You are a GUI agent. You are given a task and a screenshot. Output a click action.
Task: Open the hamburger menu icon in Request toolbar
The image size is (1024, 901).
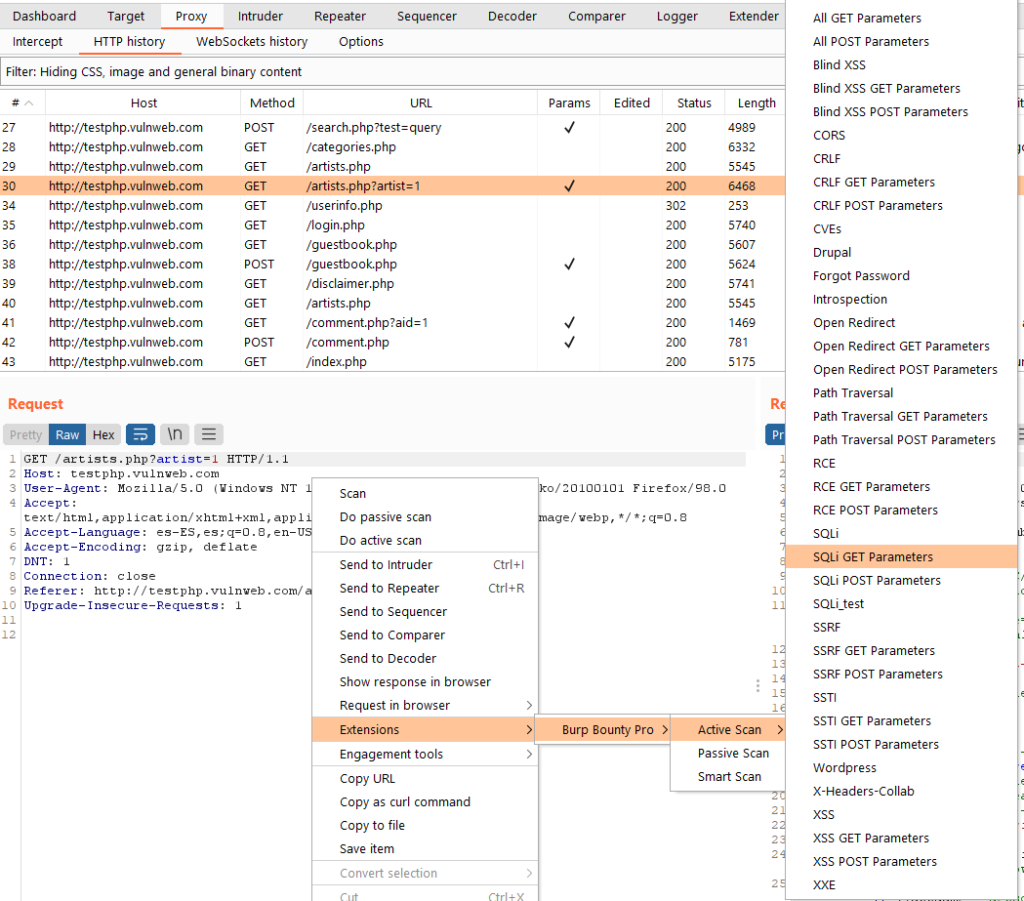click(208, 434)
